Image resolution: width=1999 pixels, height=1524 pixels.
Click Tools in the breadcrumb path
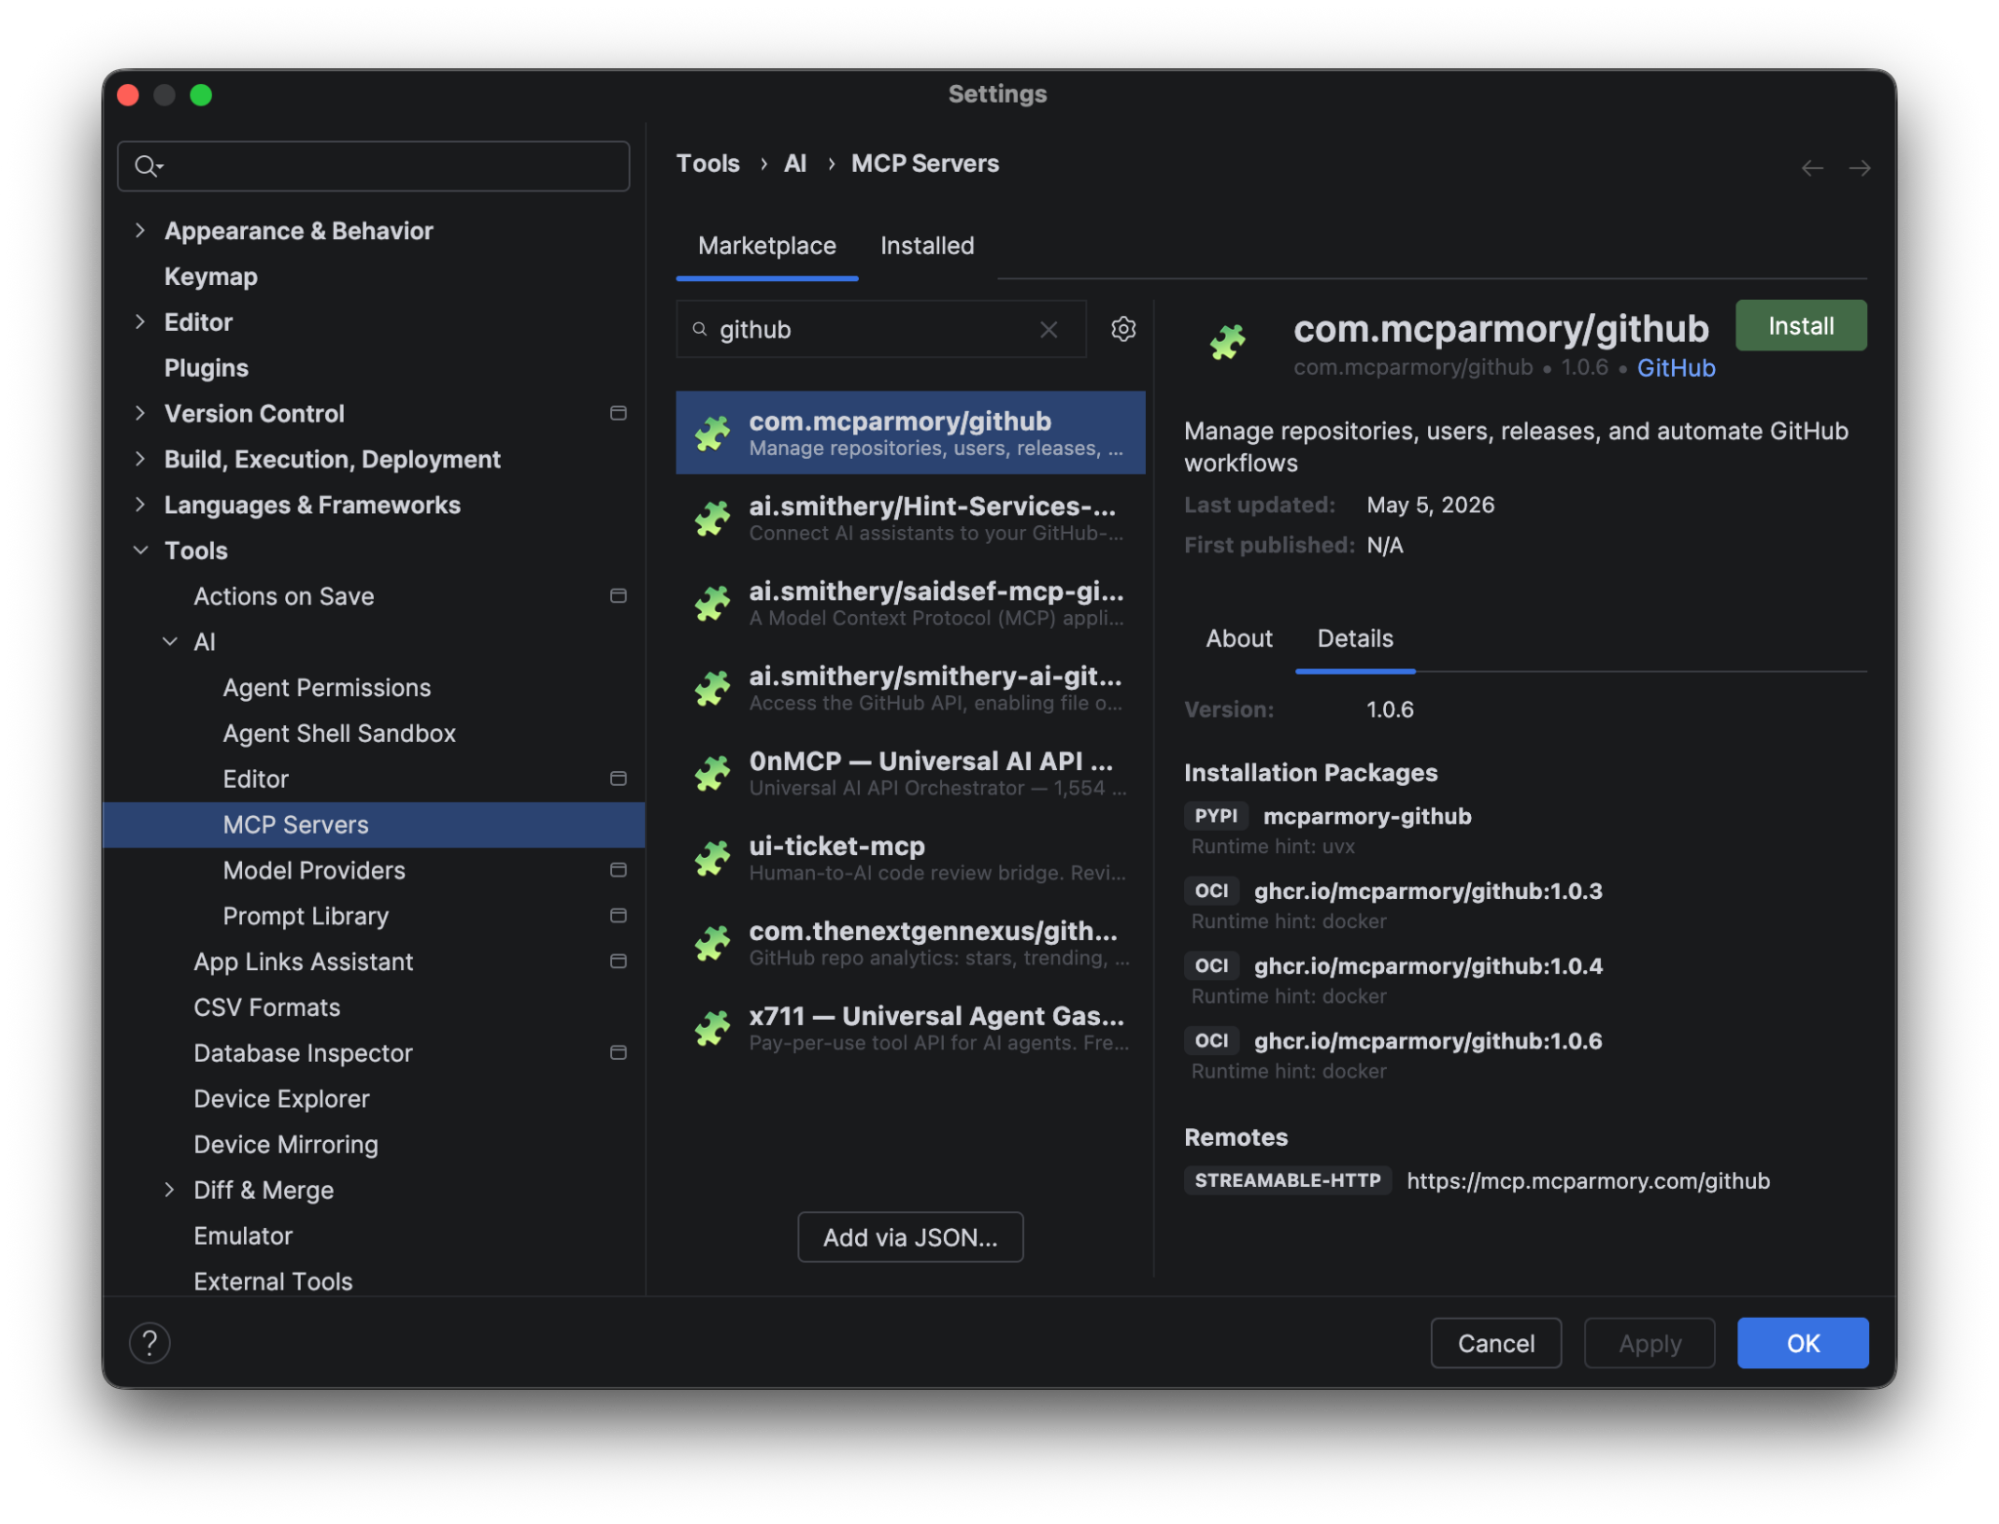[x=708, y=163]
